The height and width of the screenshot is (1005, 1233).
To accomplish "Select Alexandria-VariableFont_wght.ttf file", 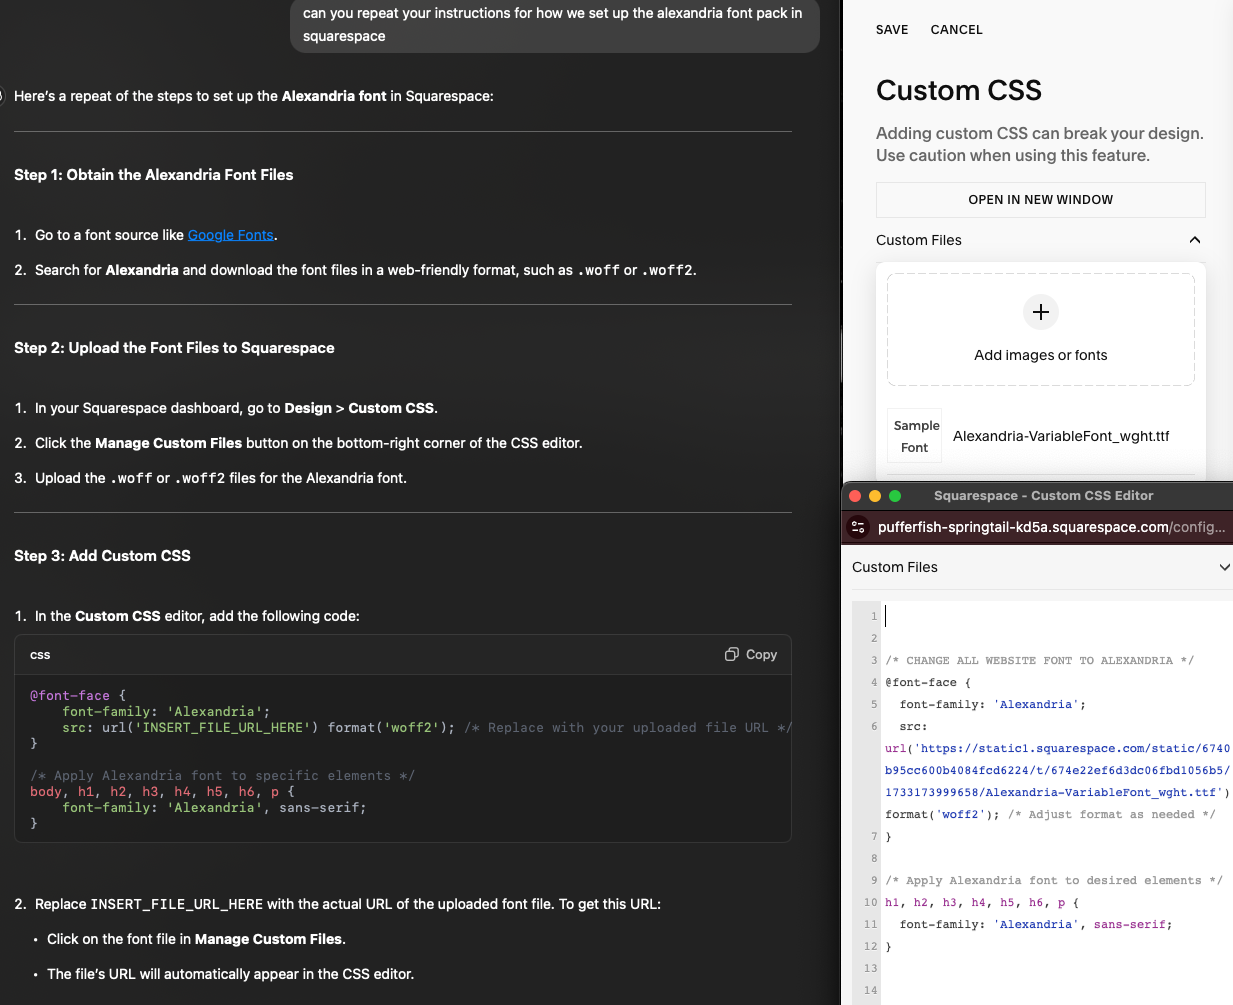I will [1060, 436].
